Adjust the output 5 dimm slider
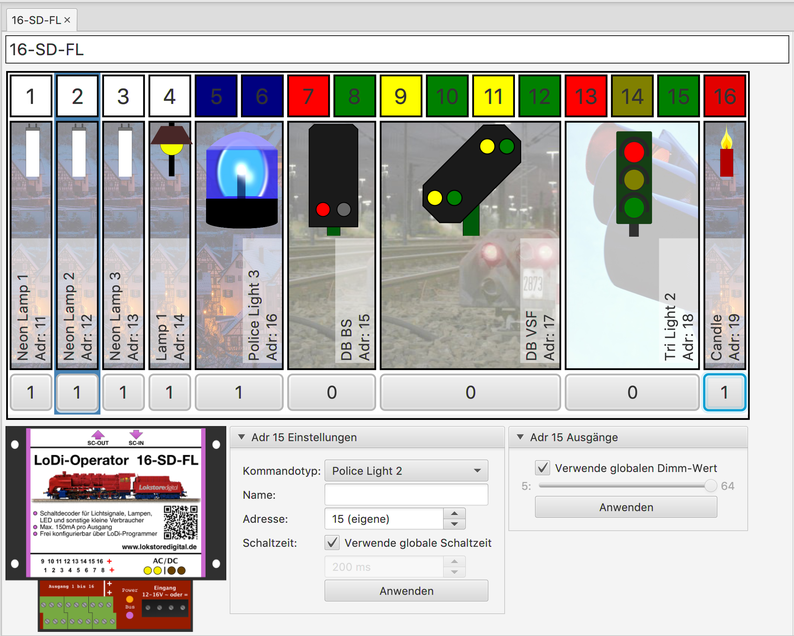794x636 pixels. coord(710,486)
